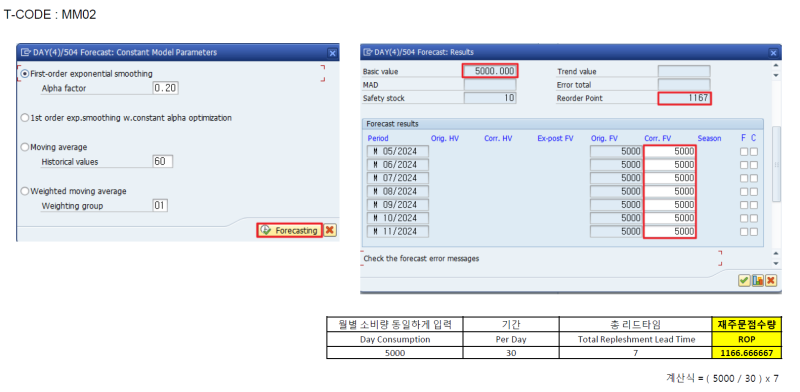This screenshot has height=392, width=800.
Task: Click the Reorder Point field showing 1167
Action: point(684,98)
